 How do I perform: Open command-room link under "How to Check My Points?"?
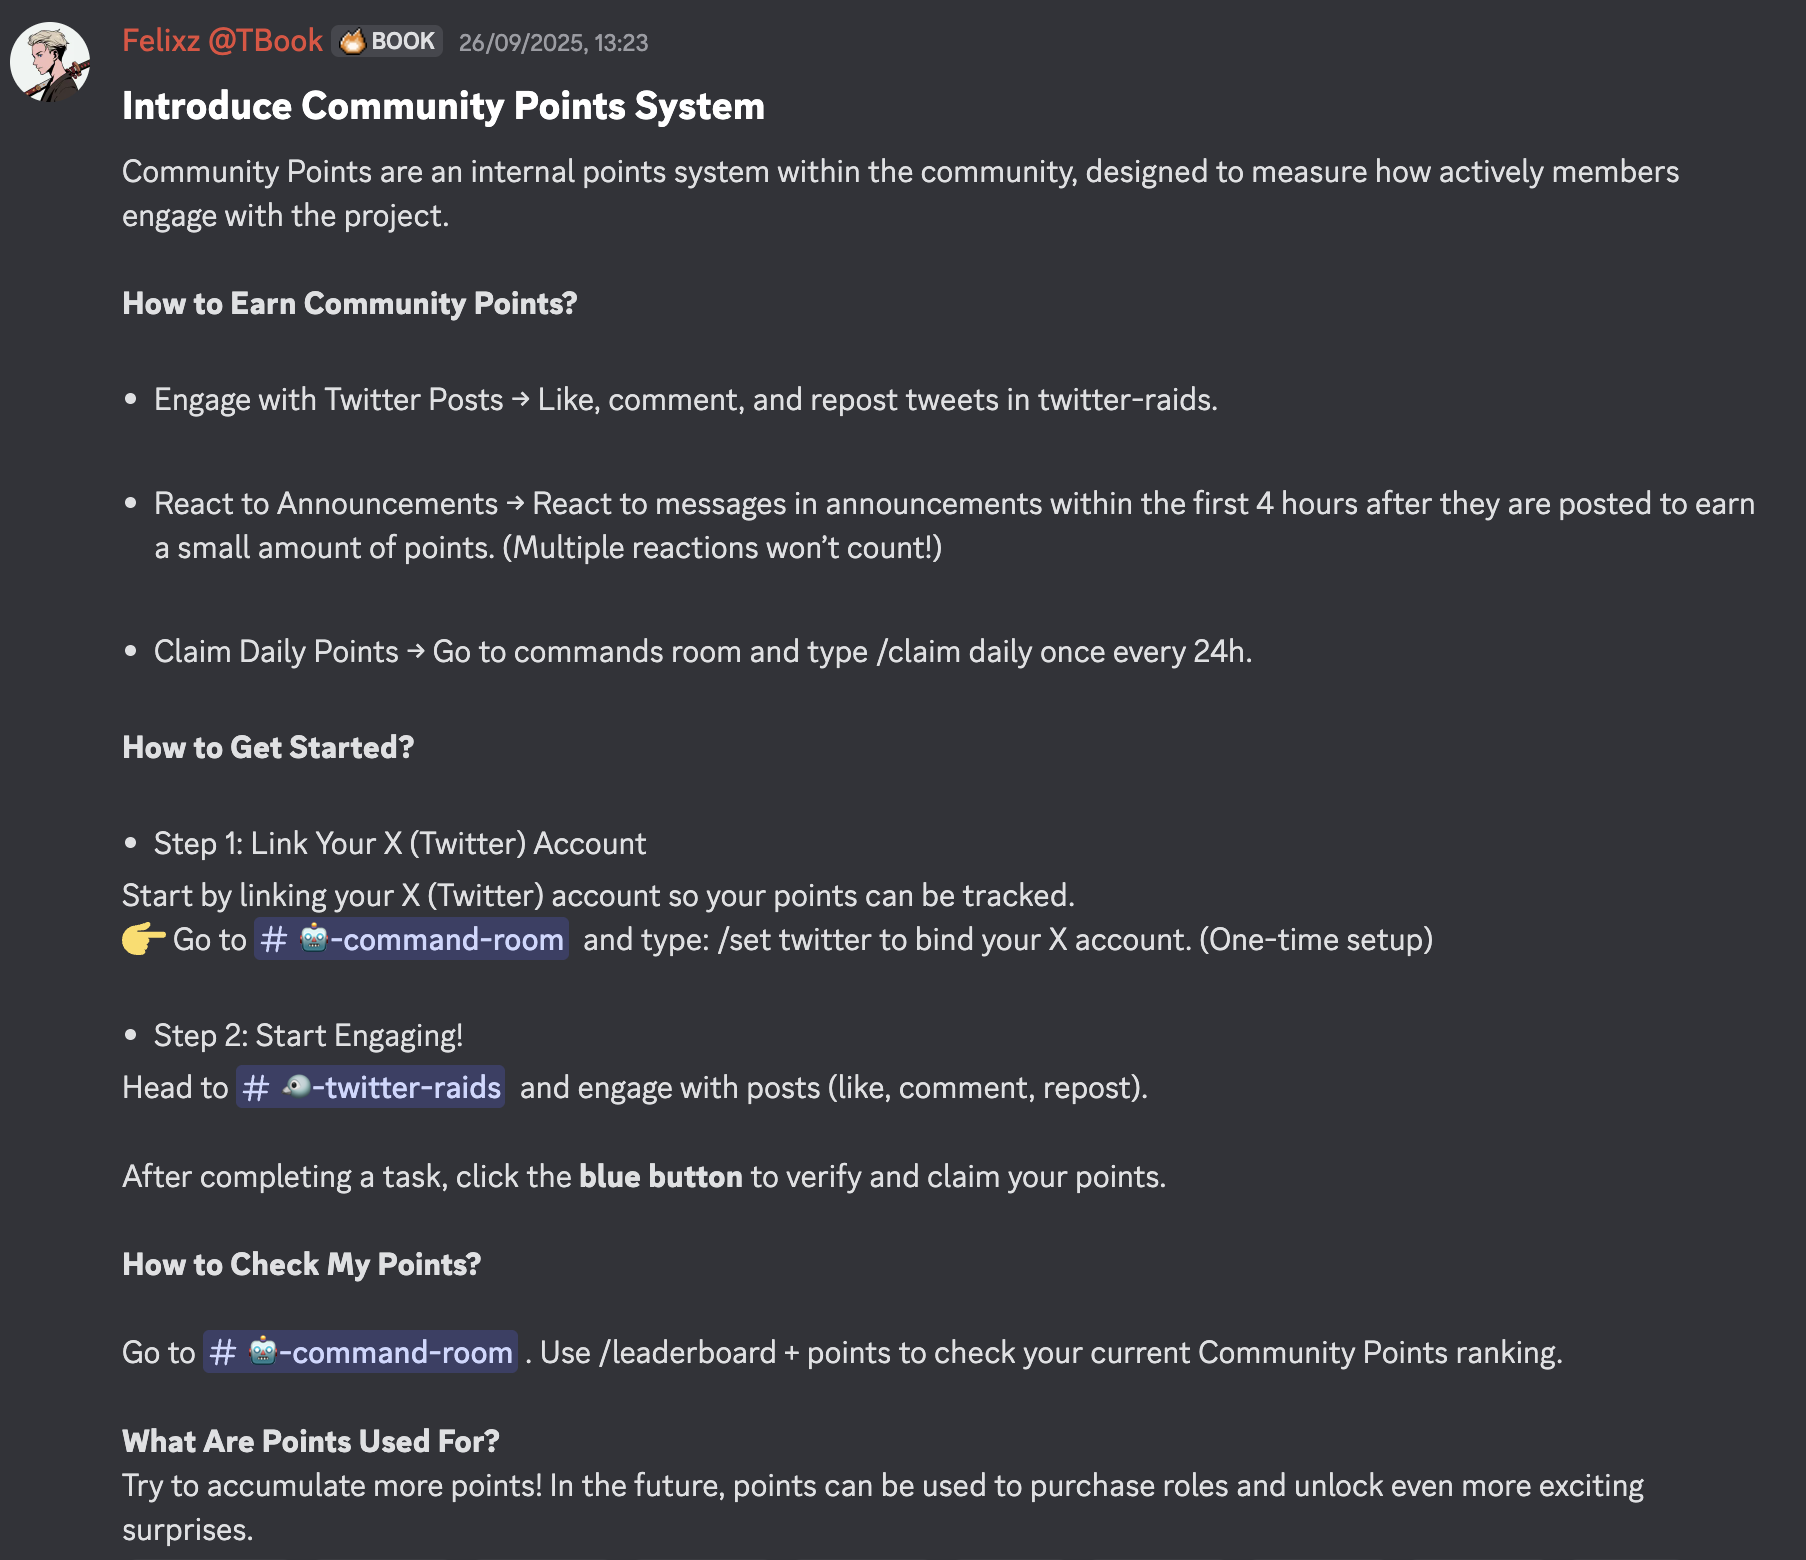pyautogui.click(x=395, y=1352)
